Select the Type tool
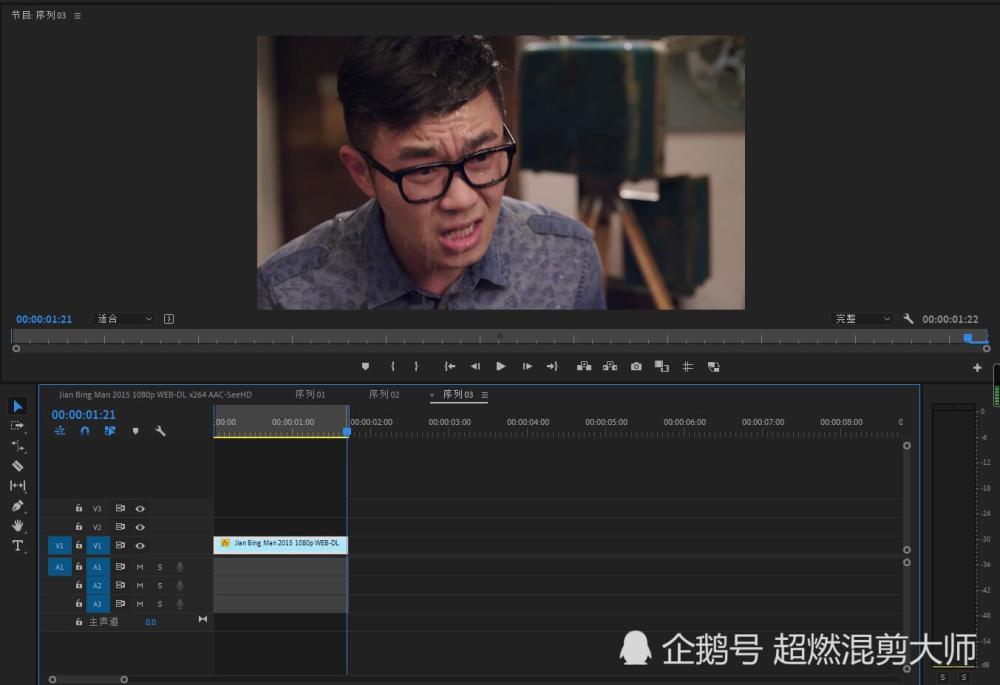Image resolution: width=1000 pixels, height=685 pixels. point(17,546)
